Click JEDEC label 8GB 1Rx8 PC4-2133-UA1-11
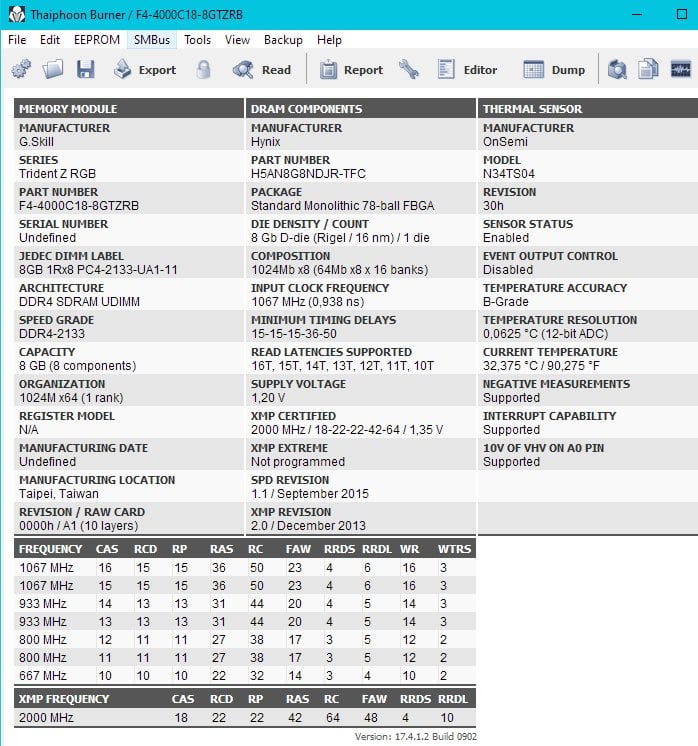 click(x=98, y=270)
